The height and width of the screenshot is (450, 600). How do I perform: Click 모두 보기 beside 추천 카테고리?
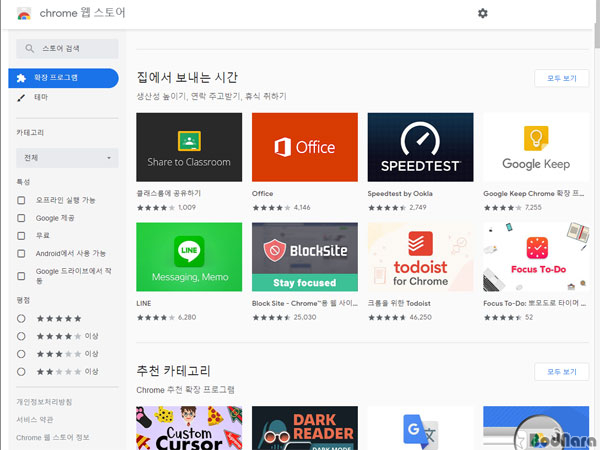point(561,372)
